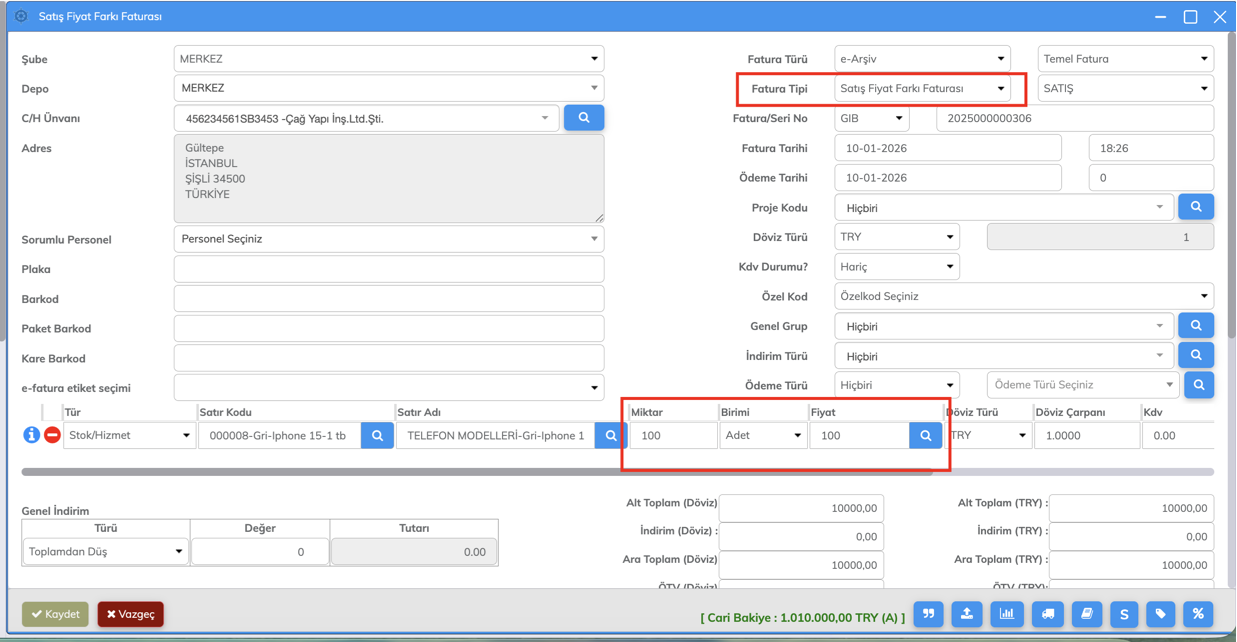1237x642 pixels.
Task: Click the upload icon in bottom toolbar
Action: [967, 614]
